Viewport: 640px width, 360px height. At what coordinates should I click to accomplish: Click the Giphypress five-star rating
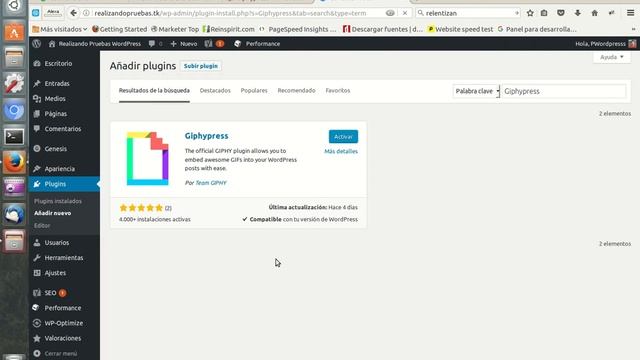point(141,208)
